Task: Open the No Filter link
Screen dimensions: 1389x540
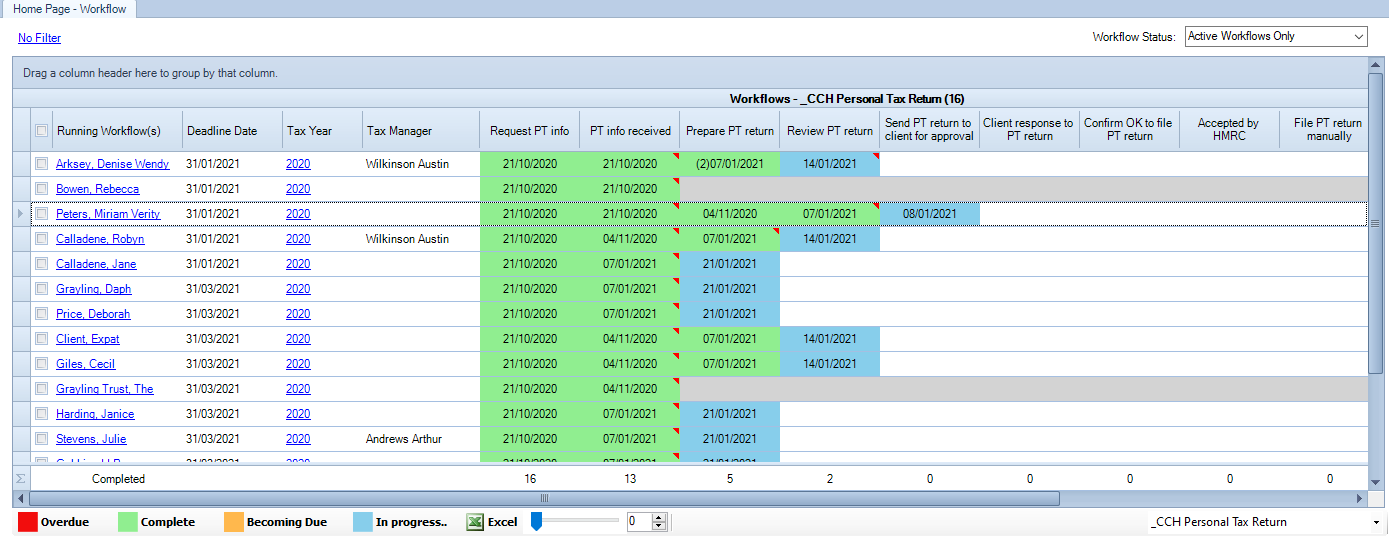Action: pyautogui.click(x=39, y=38)
